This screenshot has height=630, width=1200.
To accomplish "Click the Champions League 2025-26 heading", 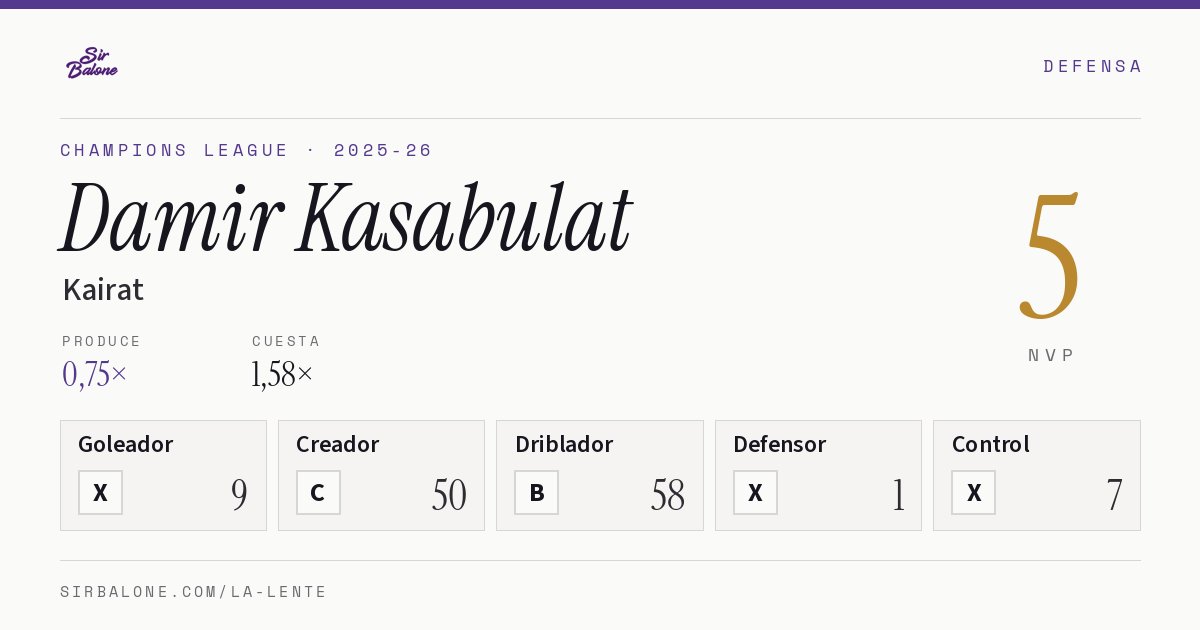I will [x=246, y=150].
